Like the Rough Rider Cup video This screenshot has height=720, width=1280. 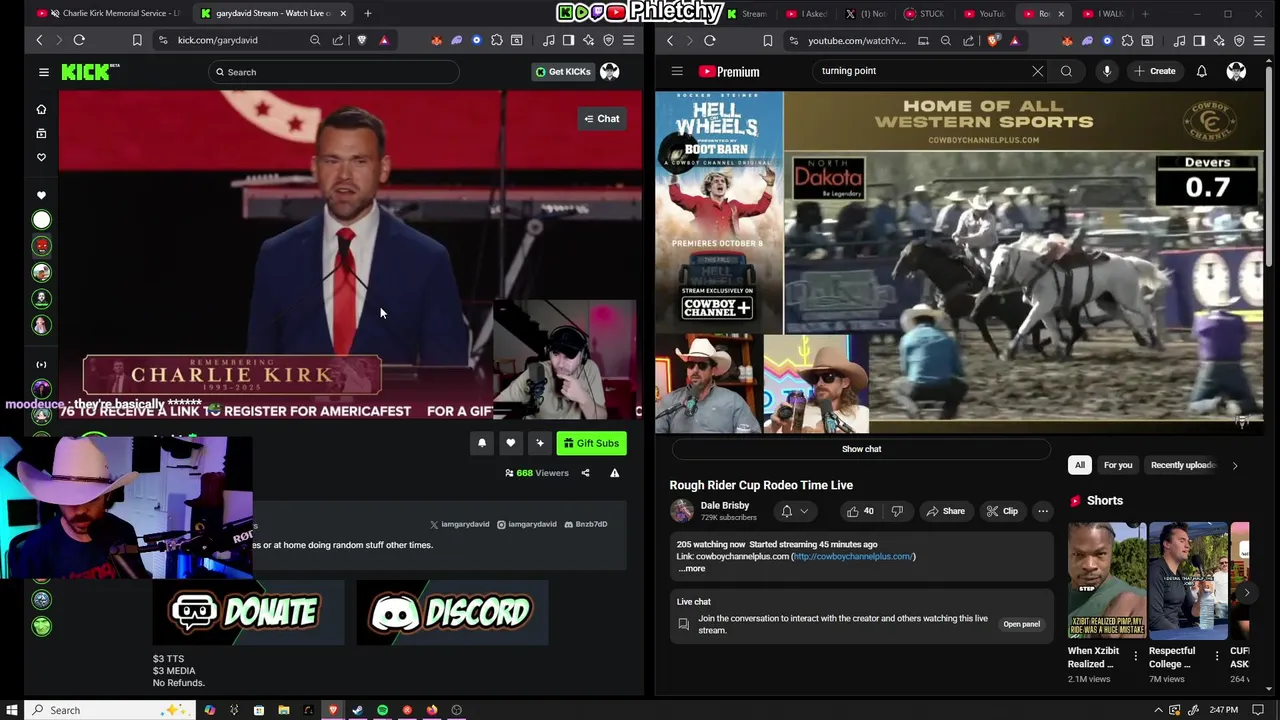pyautogui.click(x=860, y=511)
